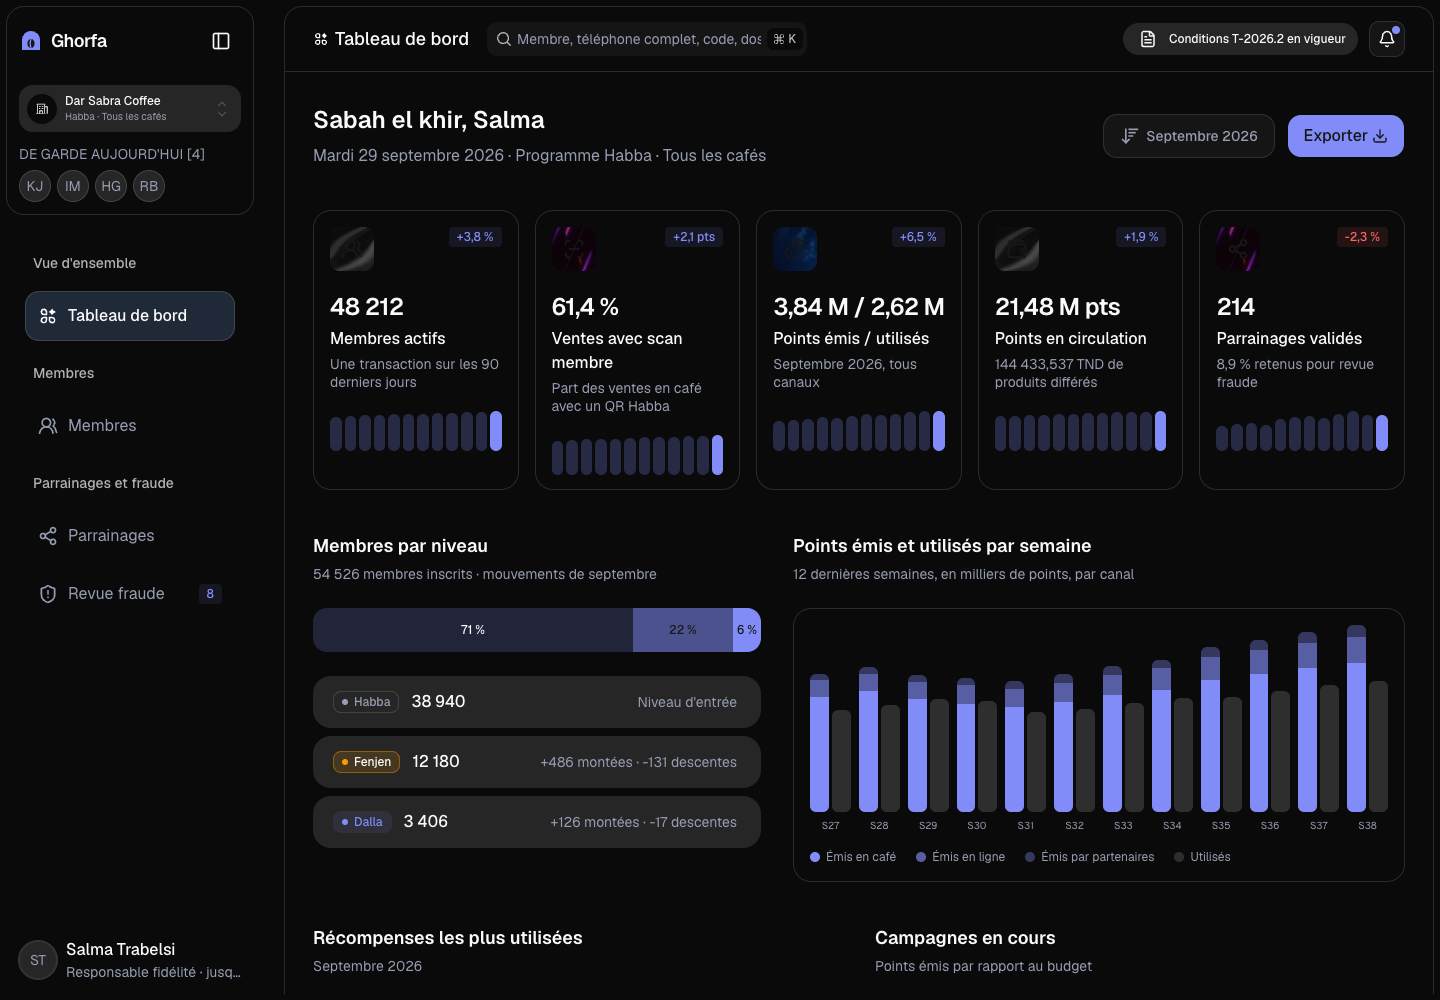Image resolution: width=1440 pixels, height=1000 pixels.
Task: Click the search magnifier icon
Action: [x=504, y=39]
